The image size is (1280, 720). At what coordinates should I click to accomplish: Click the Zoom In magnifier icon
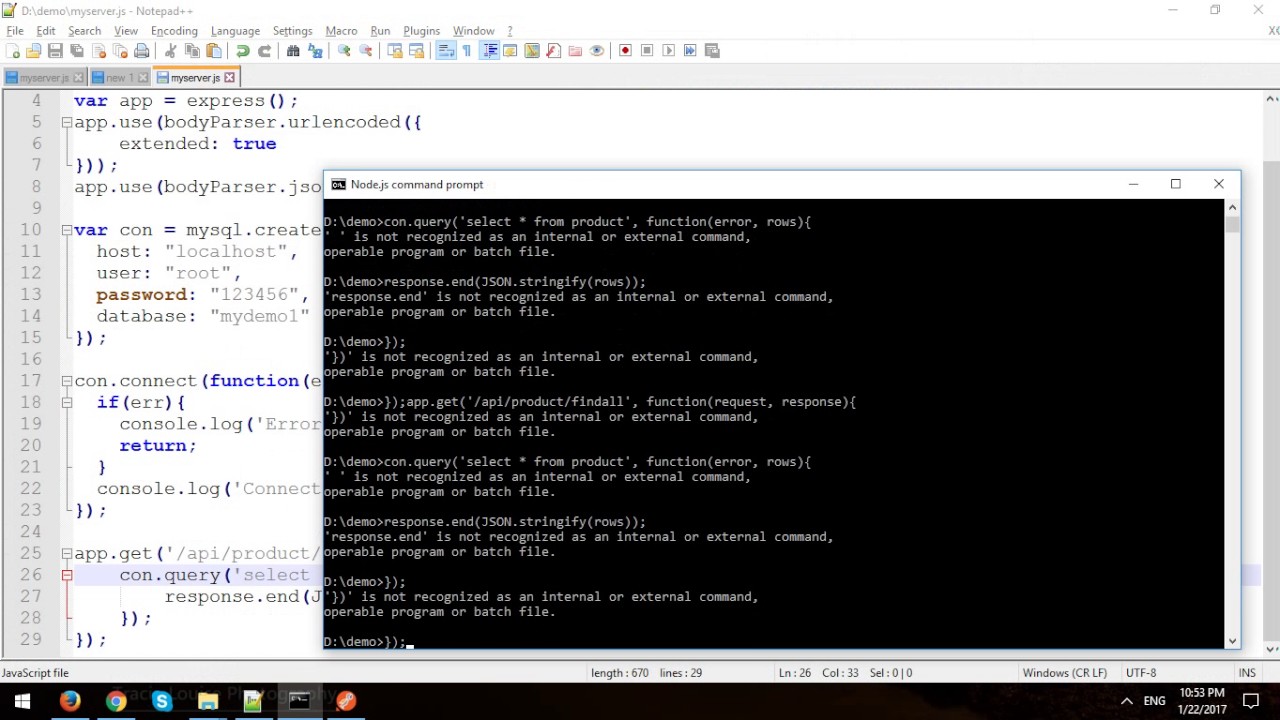[343, 50]
